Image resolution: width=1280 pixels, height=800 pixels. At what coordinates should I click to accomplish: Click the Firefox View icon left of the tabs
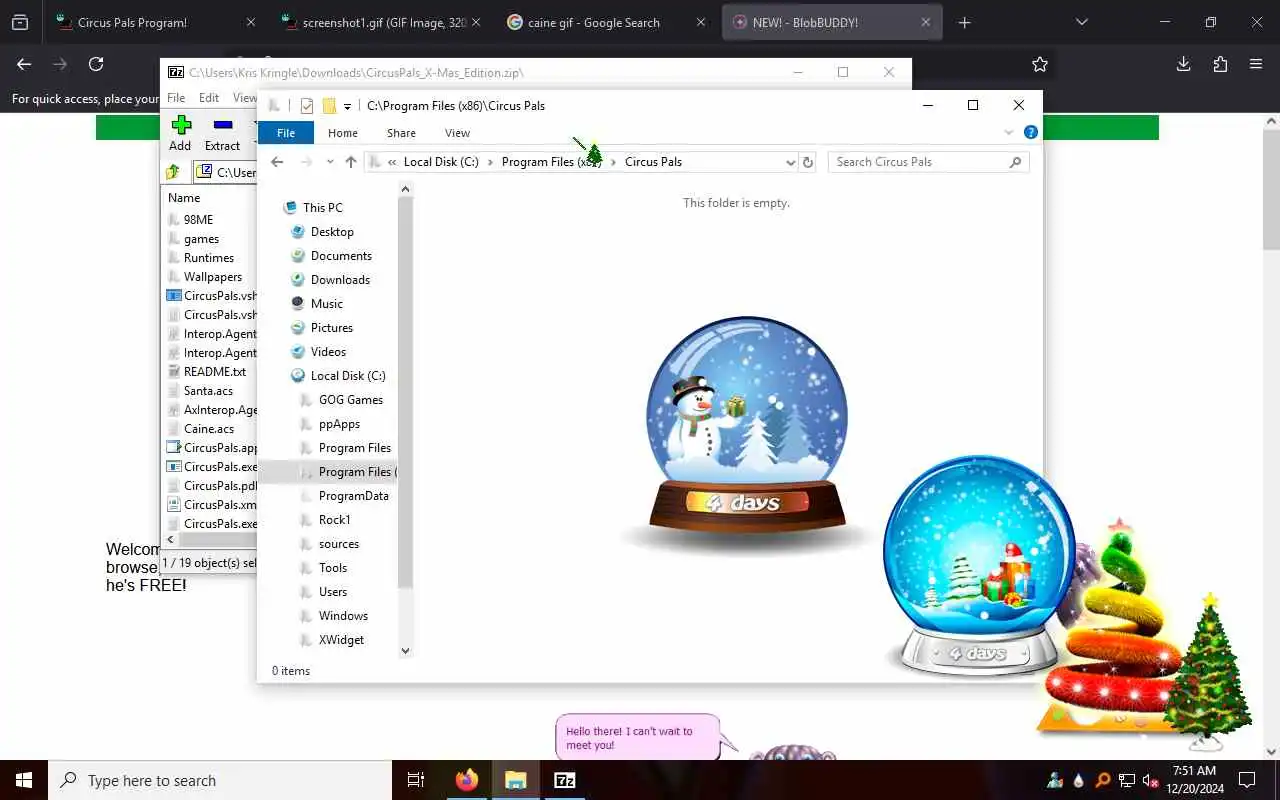click(19, 22)
